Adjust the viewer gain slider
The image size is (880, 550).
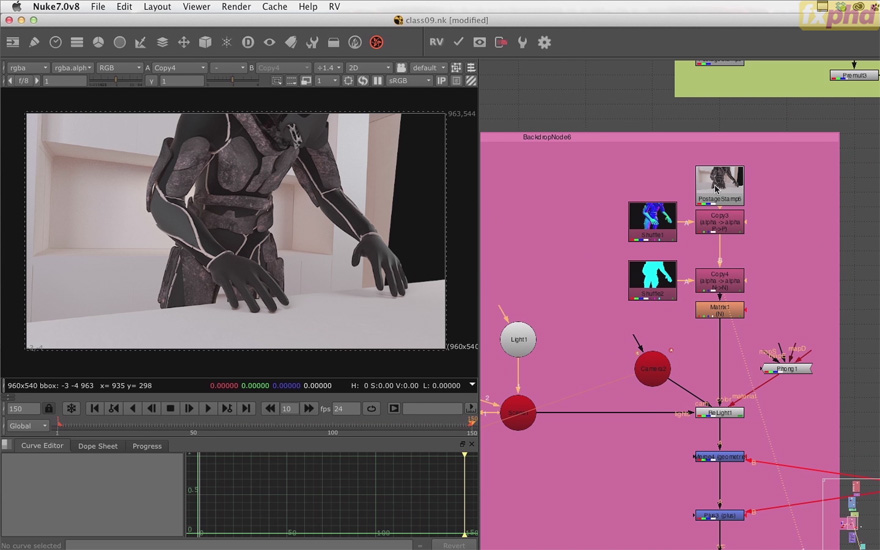(x=116, y=81)
